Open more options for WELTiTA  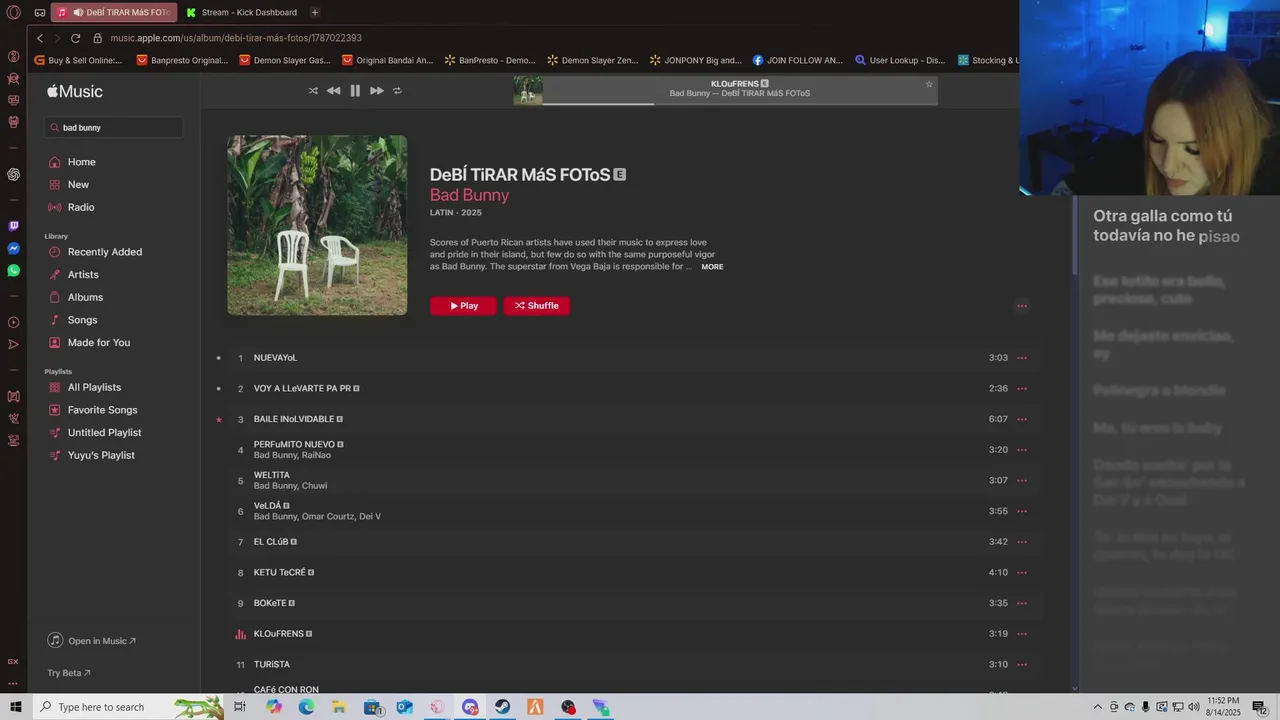(x=1021, y=481)
